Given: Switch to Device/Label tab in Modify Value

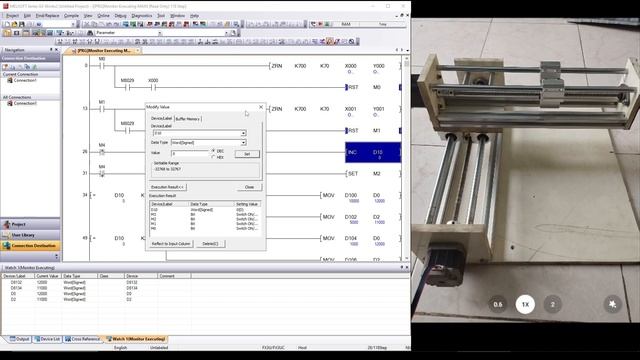Looking at the screenshot, I should pyautogui.click(x=162, y=118).
